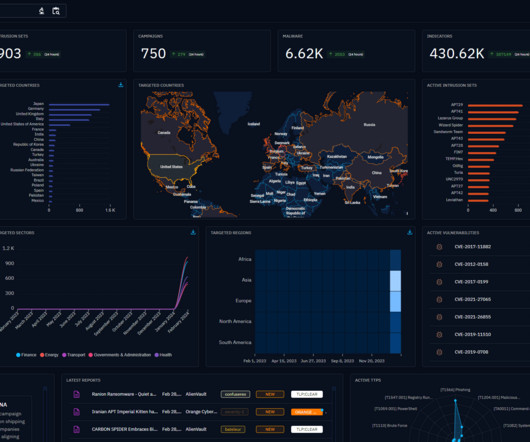The height and width of the screenshot is (442, 530).
Task: Click the report icon for Ranion Ransomware
Action: pos(77,394)
